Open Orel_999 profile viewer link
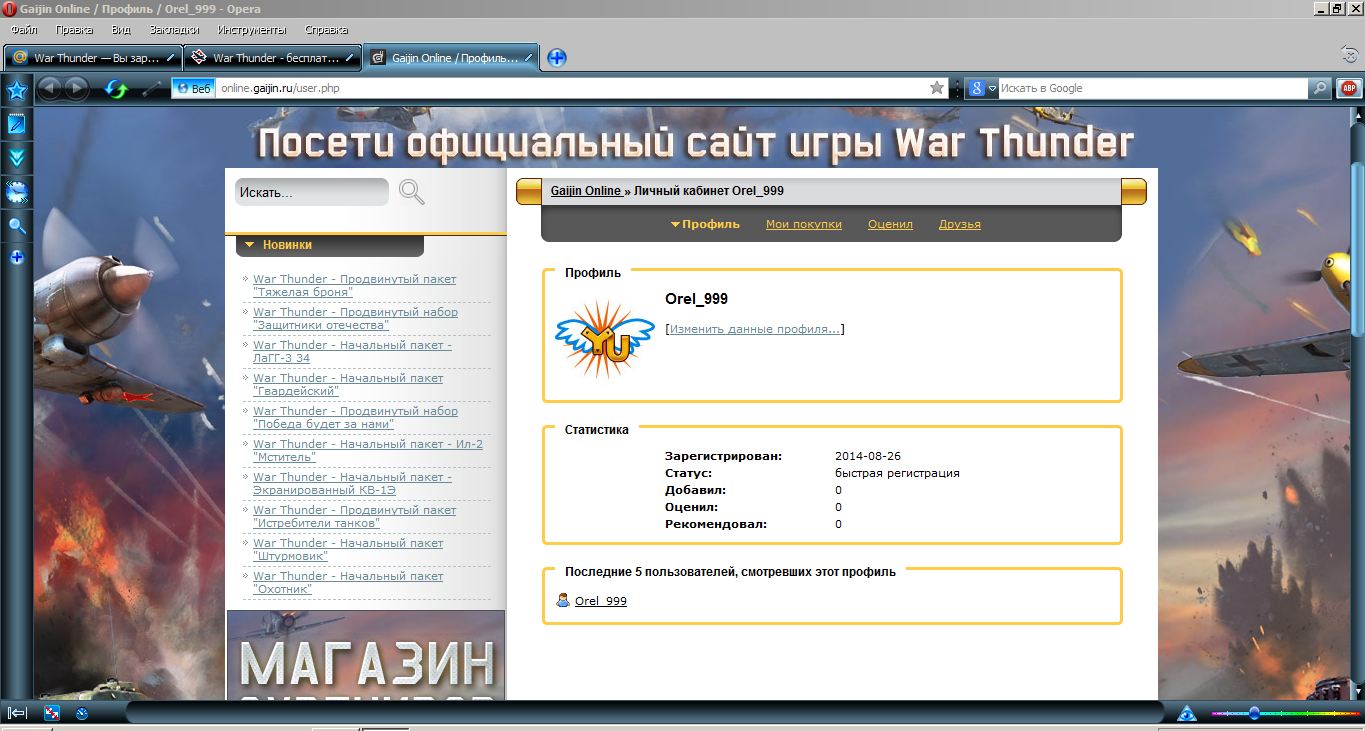The height and width of the screenshot is (731, 1365). click(x=601, y=601)
